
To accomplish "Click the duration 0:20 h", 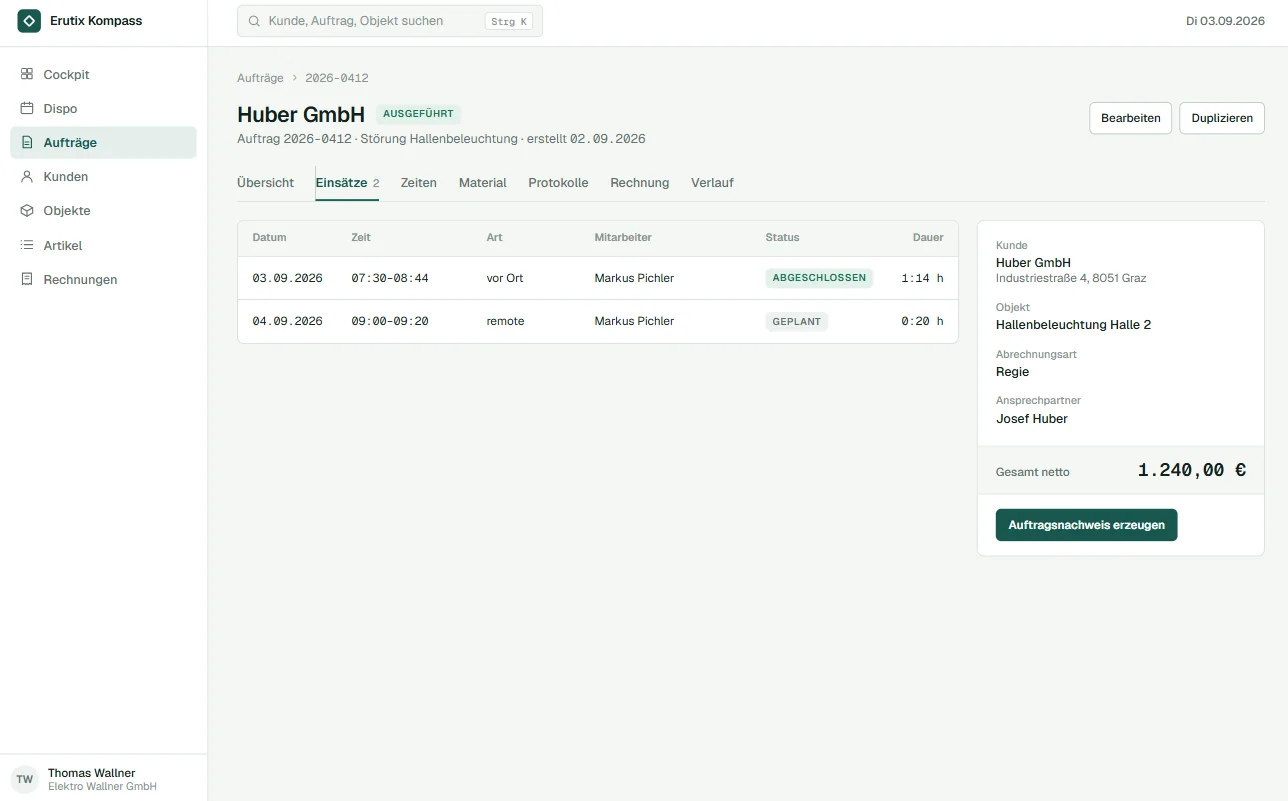I will pos(922,321).
